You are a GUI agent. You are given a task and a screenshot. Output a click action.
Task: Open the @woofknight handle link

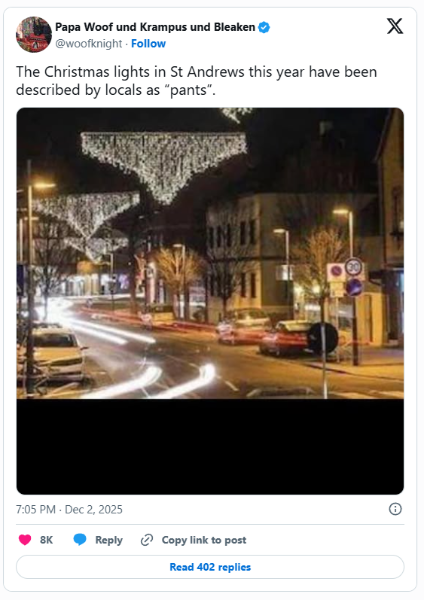click(x=88, y=44)
